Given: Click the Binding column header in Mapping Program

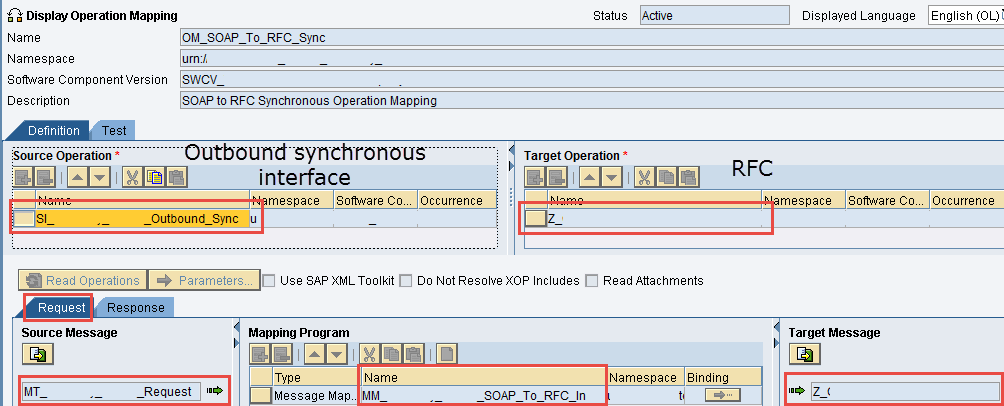Looking at the screenshot, I should point(723,378).
